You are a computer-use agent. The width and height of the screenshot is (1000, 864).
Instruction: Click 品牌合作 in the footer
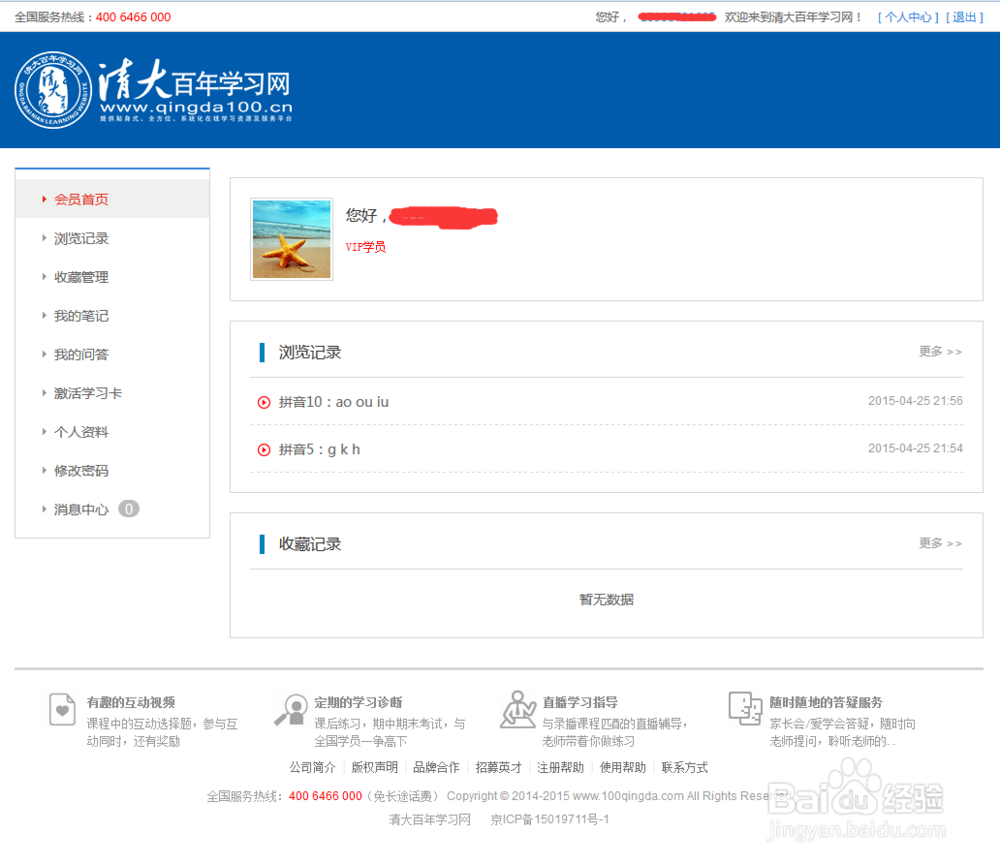point(436,767)
